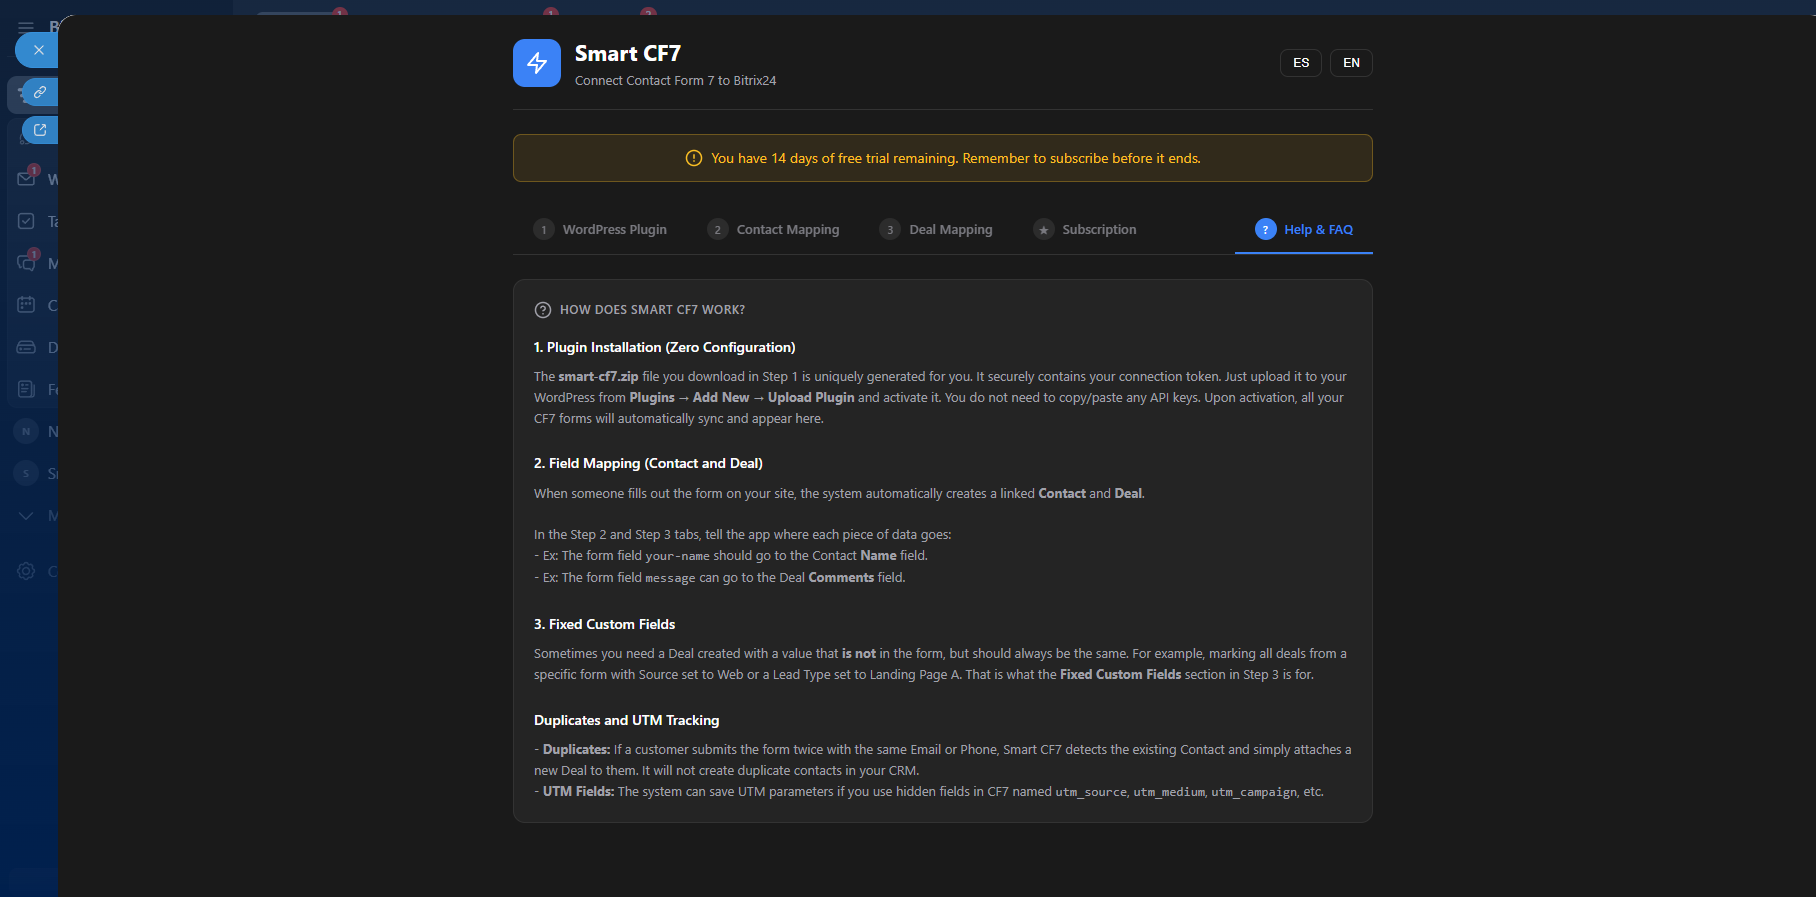Open the settings gear icon in sidebar
This screenshot has height=897, width=1816.
[27, 571]
